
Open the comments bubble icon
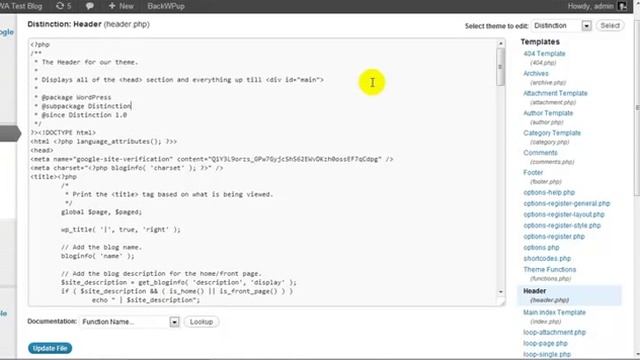pos(90,6)
